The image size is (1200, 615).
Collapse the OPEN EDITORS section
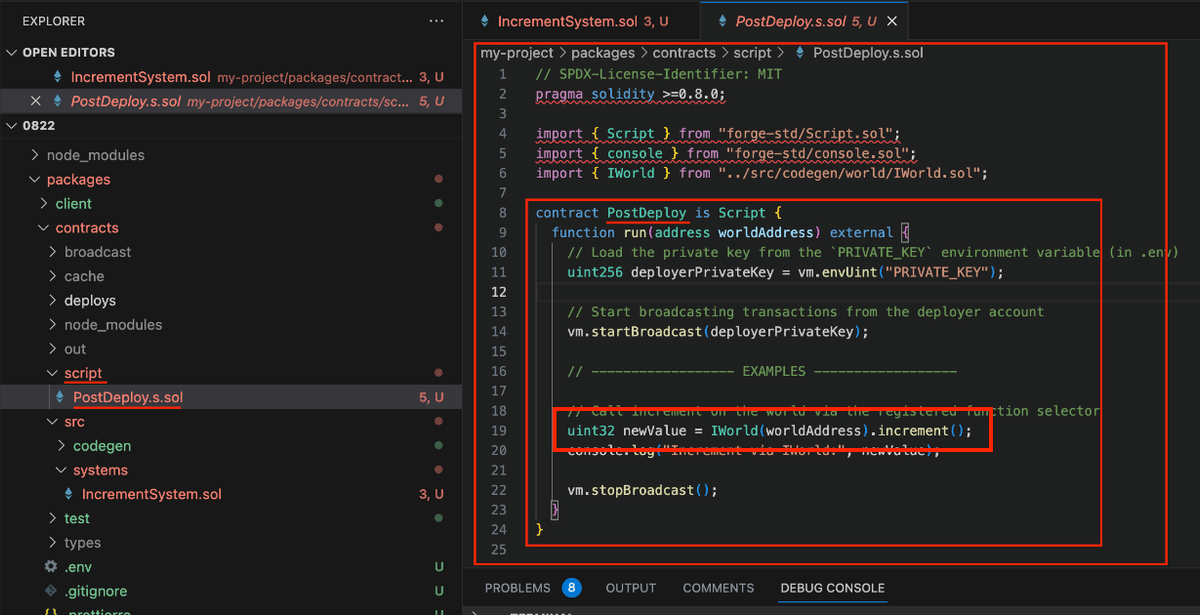coord(12,52)
